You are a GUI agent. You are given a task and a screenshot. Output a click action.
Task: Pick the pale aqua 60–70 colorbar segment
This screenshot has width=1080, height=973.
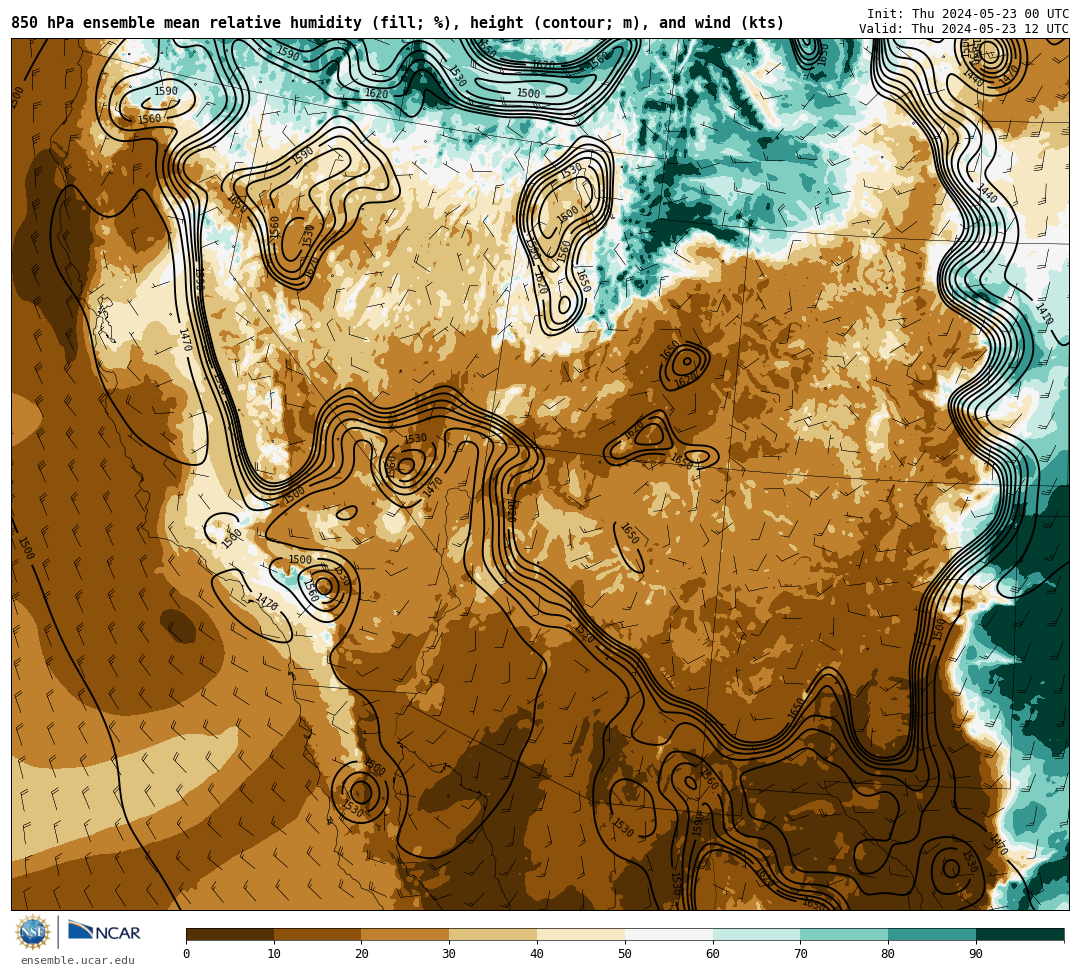point(757,934)
